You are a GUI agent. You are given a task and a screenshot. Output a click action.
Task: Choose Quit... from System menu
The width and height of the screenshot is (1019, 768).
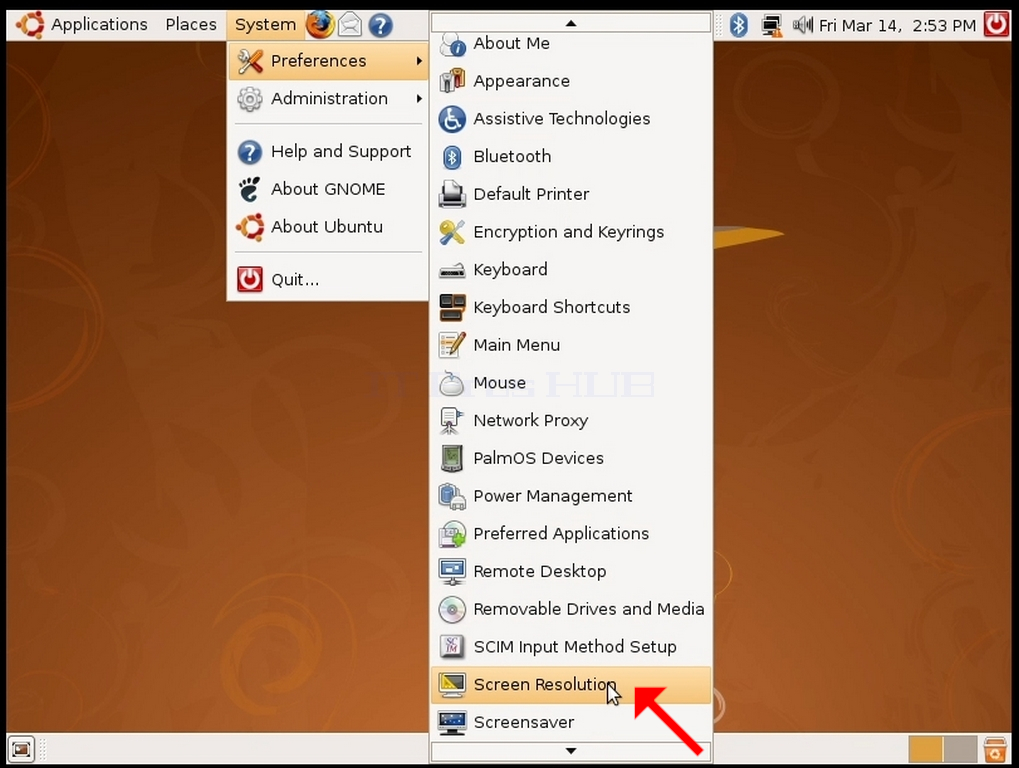328,279
